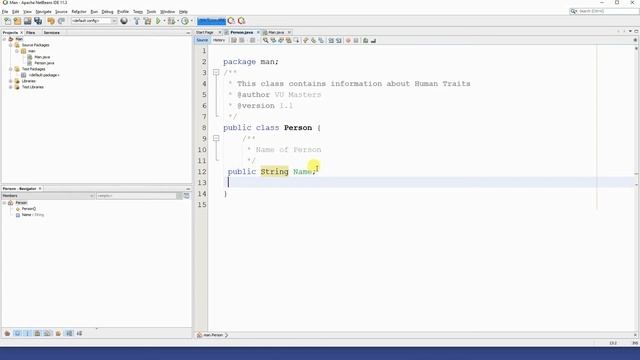Toggle Highlight Search in editor toolbar
The height and width of the screenshot is (360, 640).
(x=289, y=40)
